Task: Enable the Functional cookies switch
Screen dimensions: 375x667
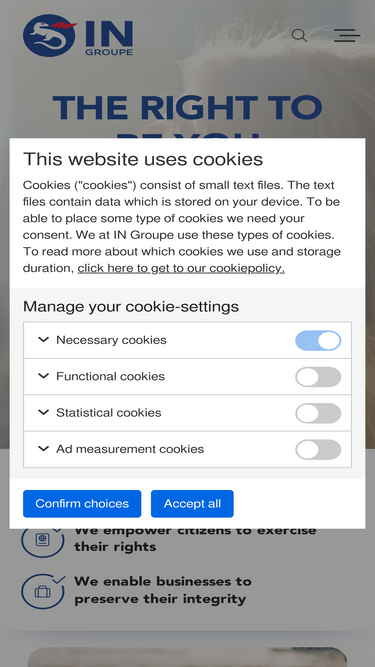Action: [x=318, y=377]
